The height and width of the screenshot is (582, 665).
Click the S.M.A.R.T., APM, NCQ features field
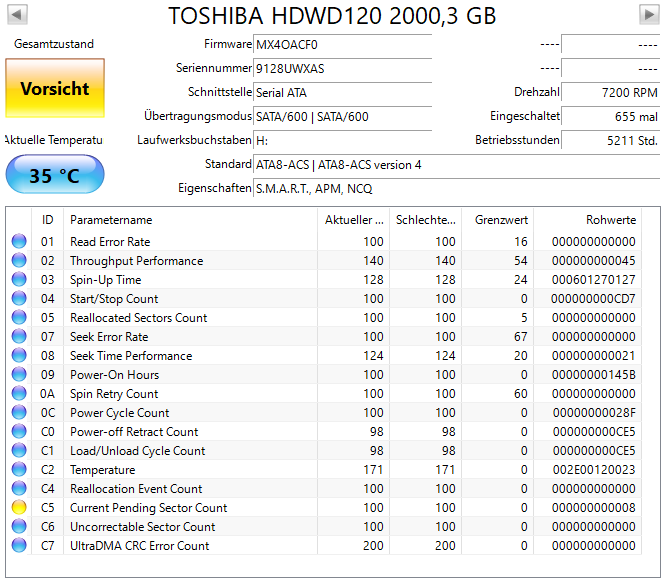click(x=457, y=188)
